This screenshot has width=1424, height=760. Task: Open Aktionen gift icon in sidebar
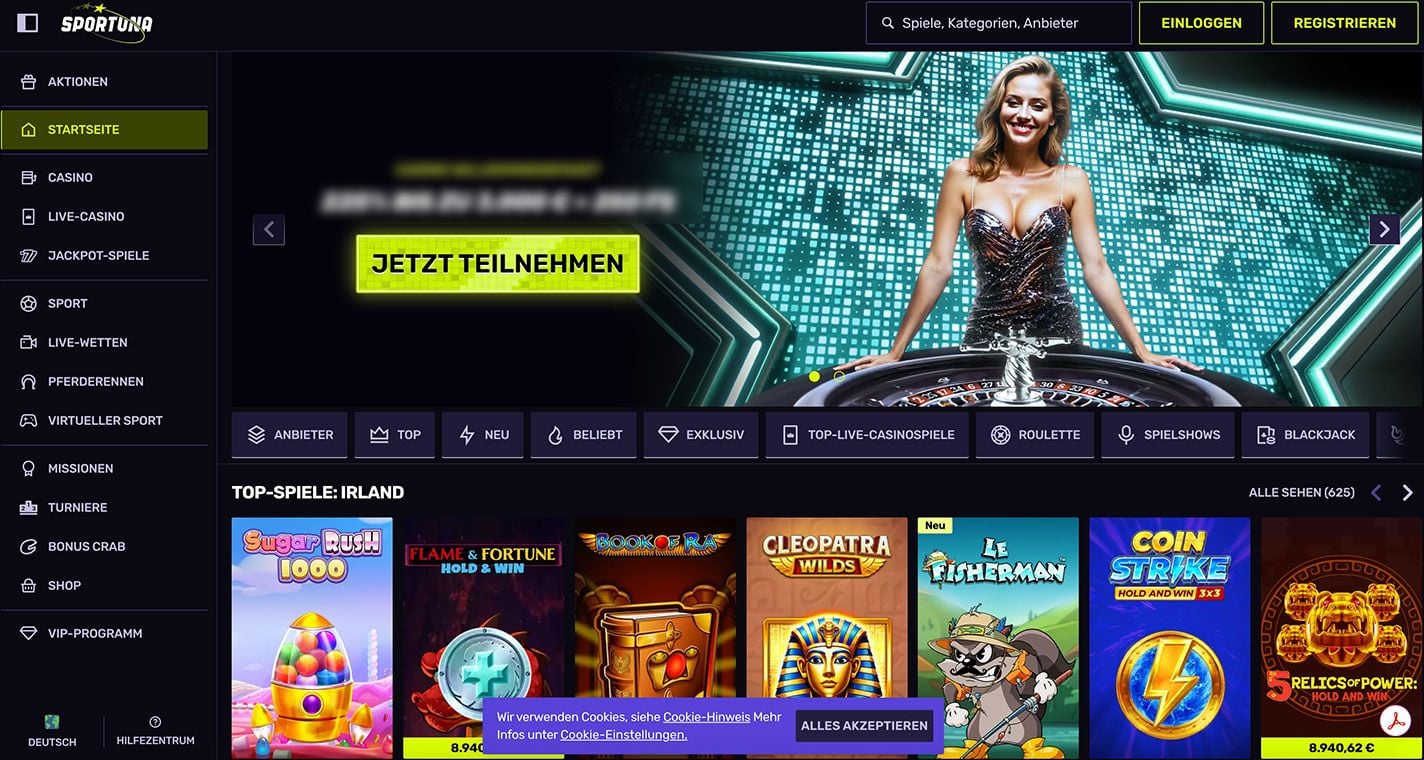[x=28, y=82]
